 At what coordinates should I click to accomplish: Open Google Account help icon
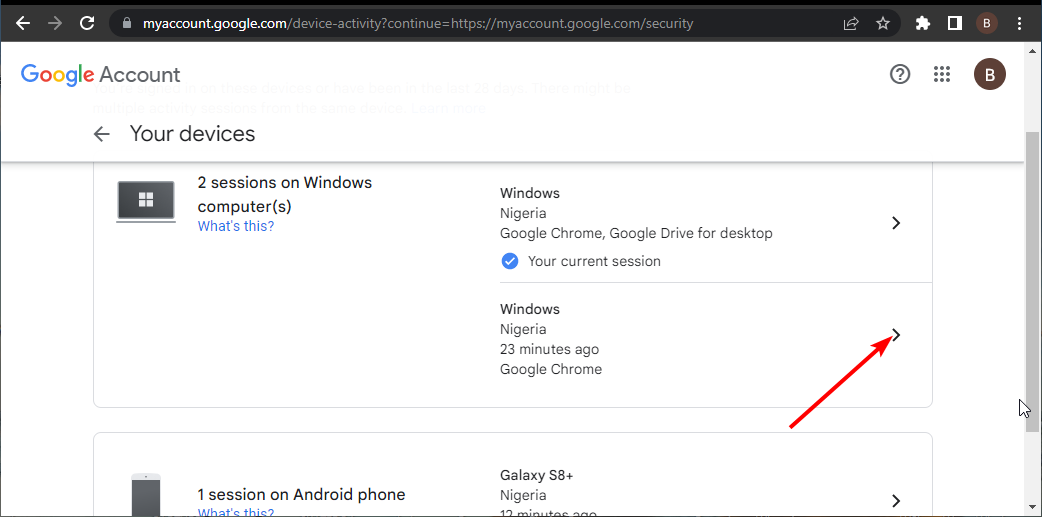(x=900, y=74)
